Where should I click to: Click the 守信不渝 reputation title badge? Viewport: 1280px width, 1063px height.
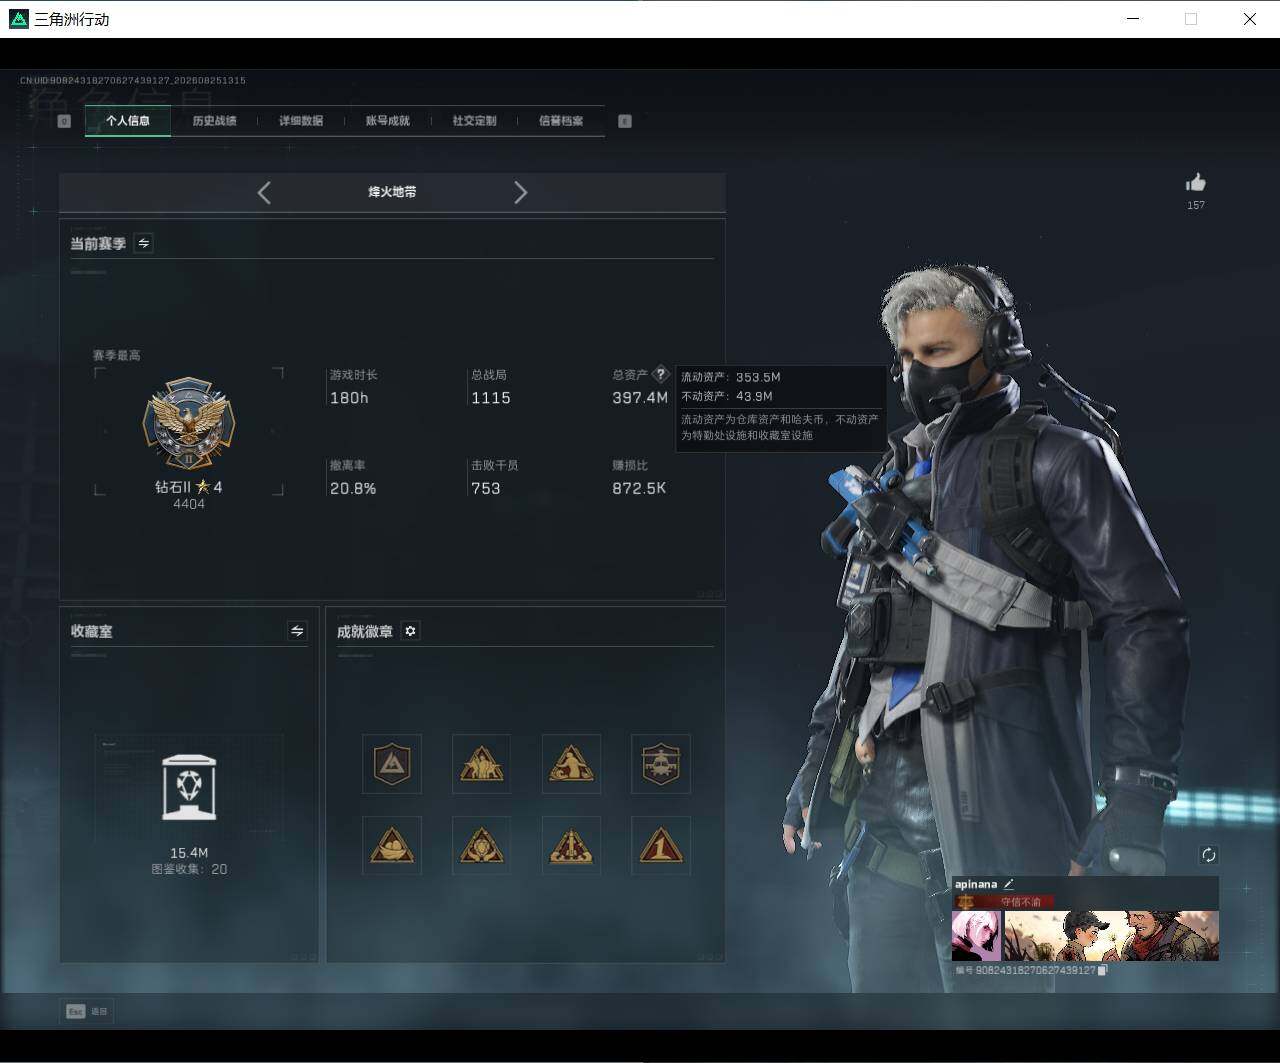1003,902
